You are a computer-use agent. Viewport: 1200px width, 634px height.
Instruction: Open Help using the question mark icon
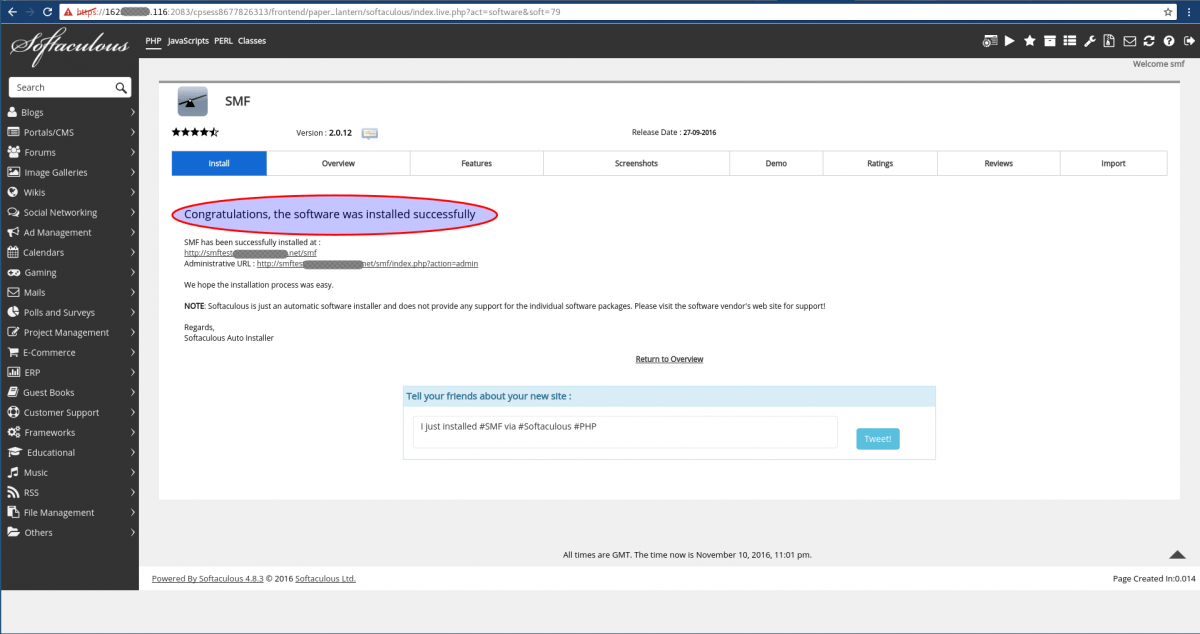(1169, 41)
